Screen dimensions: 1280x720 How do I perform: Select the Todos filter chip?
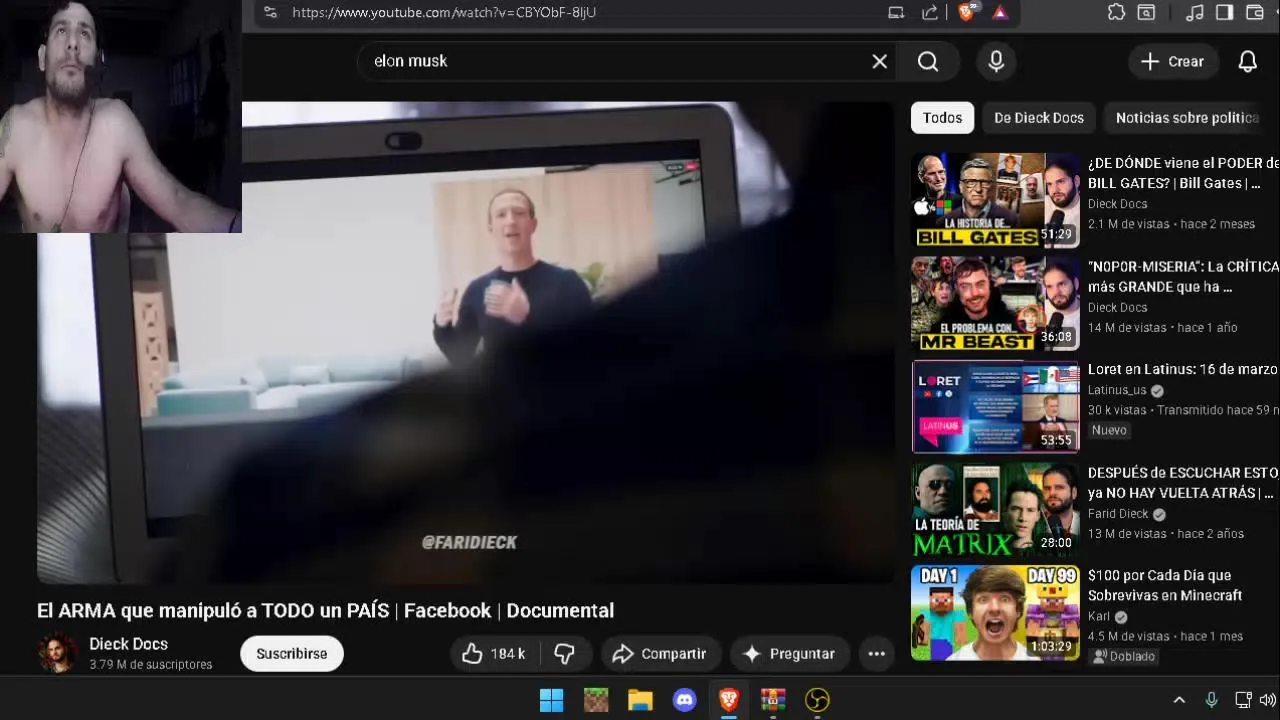942,118
